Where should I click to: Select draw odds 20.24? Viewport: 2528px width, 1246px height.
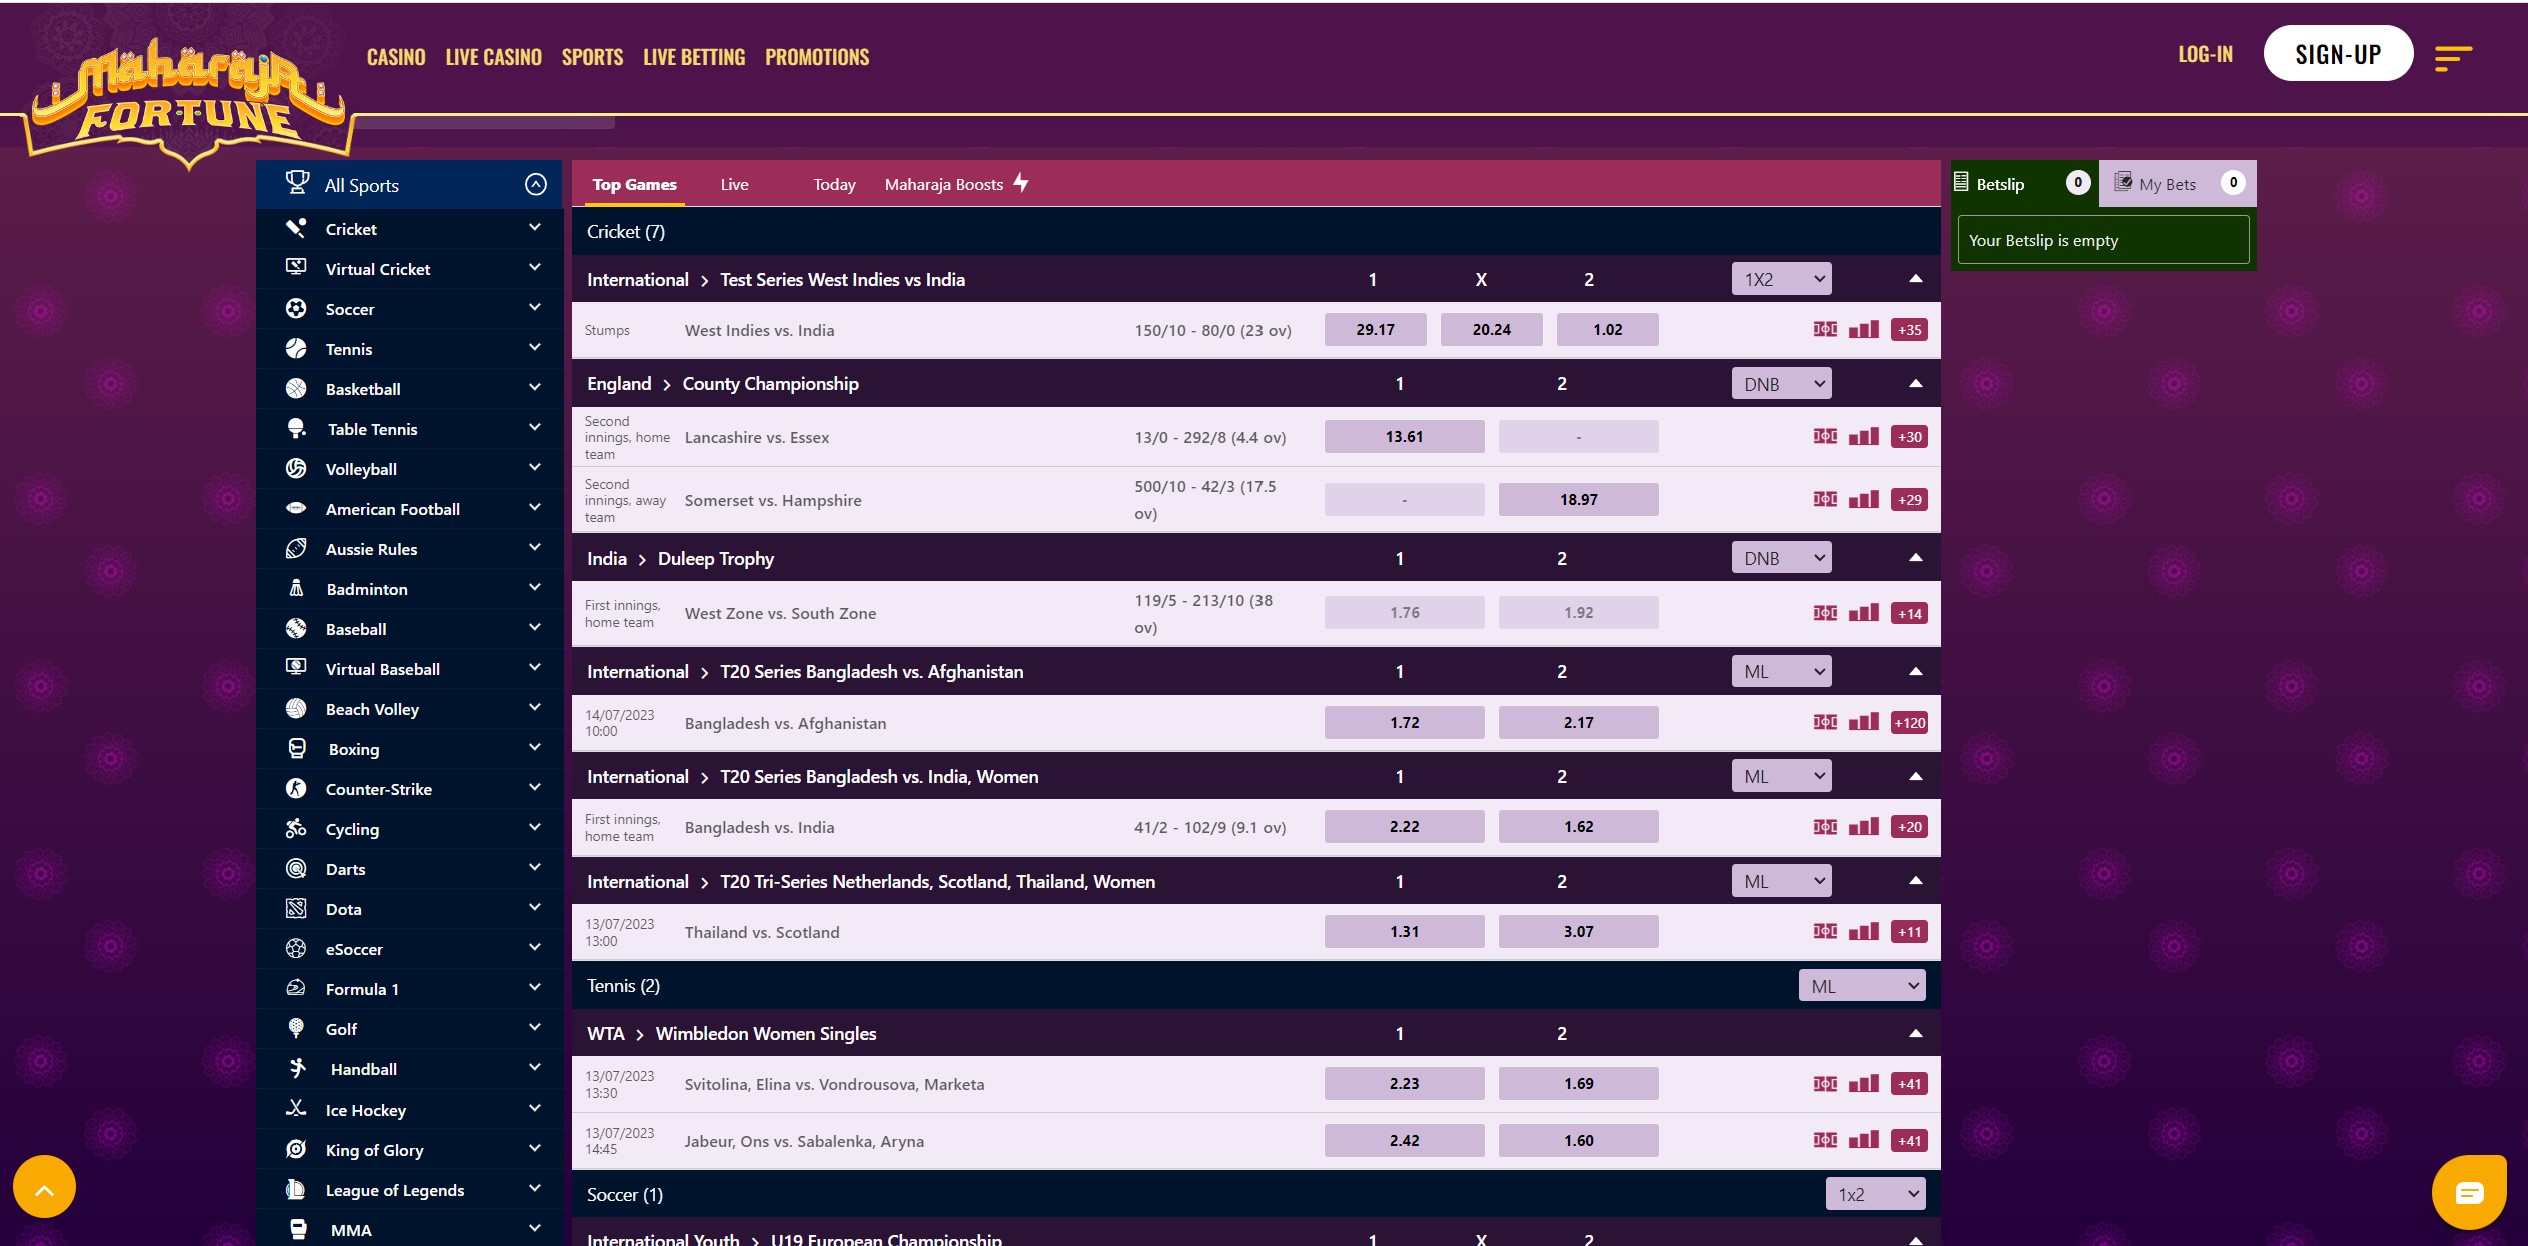pos(1491,329)
